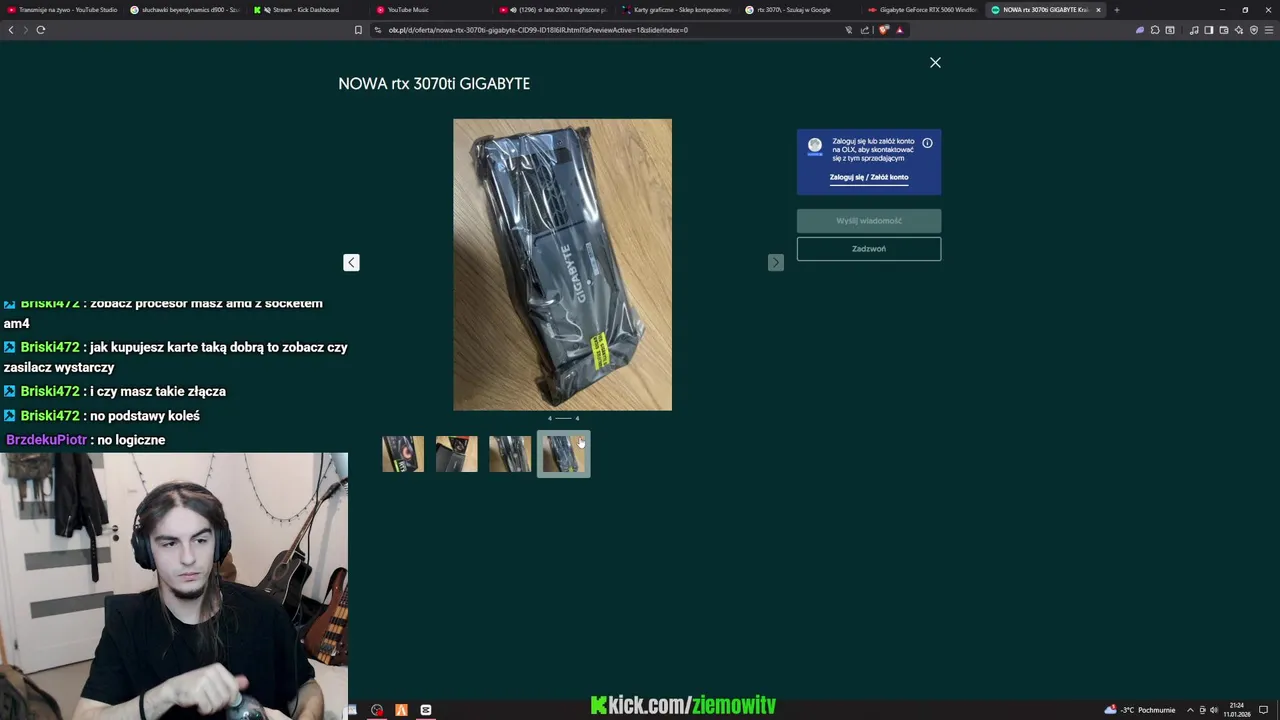This screenshot has width=1280, height=720.
Task: Switch to rtx 3070ti Google search tab
Action: pyautogui.click(x=800, y=10)
